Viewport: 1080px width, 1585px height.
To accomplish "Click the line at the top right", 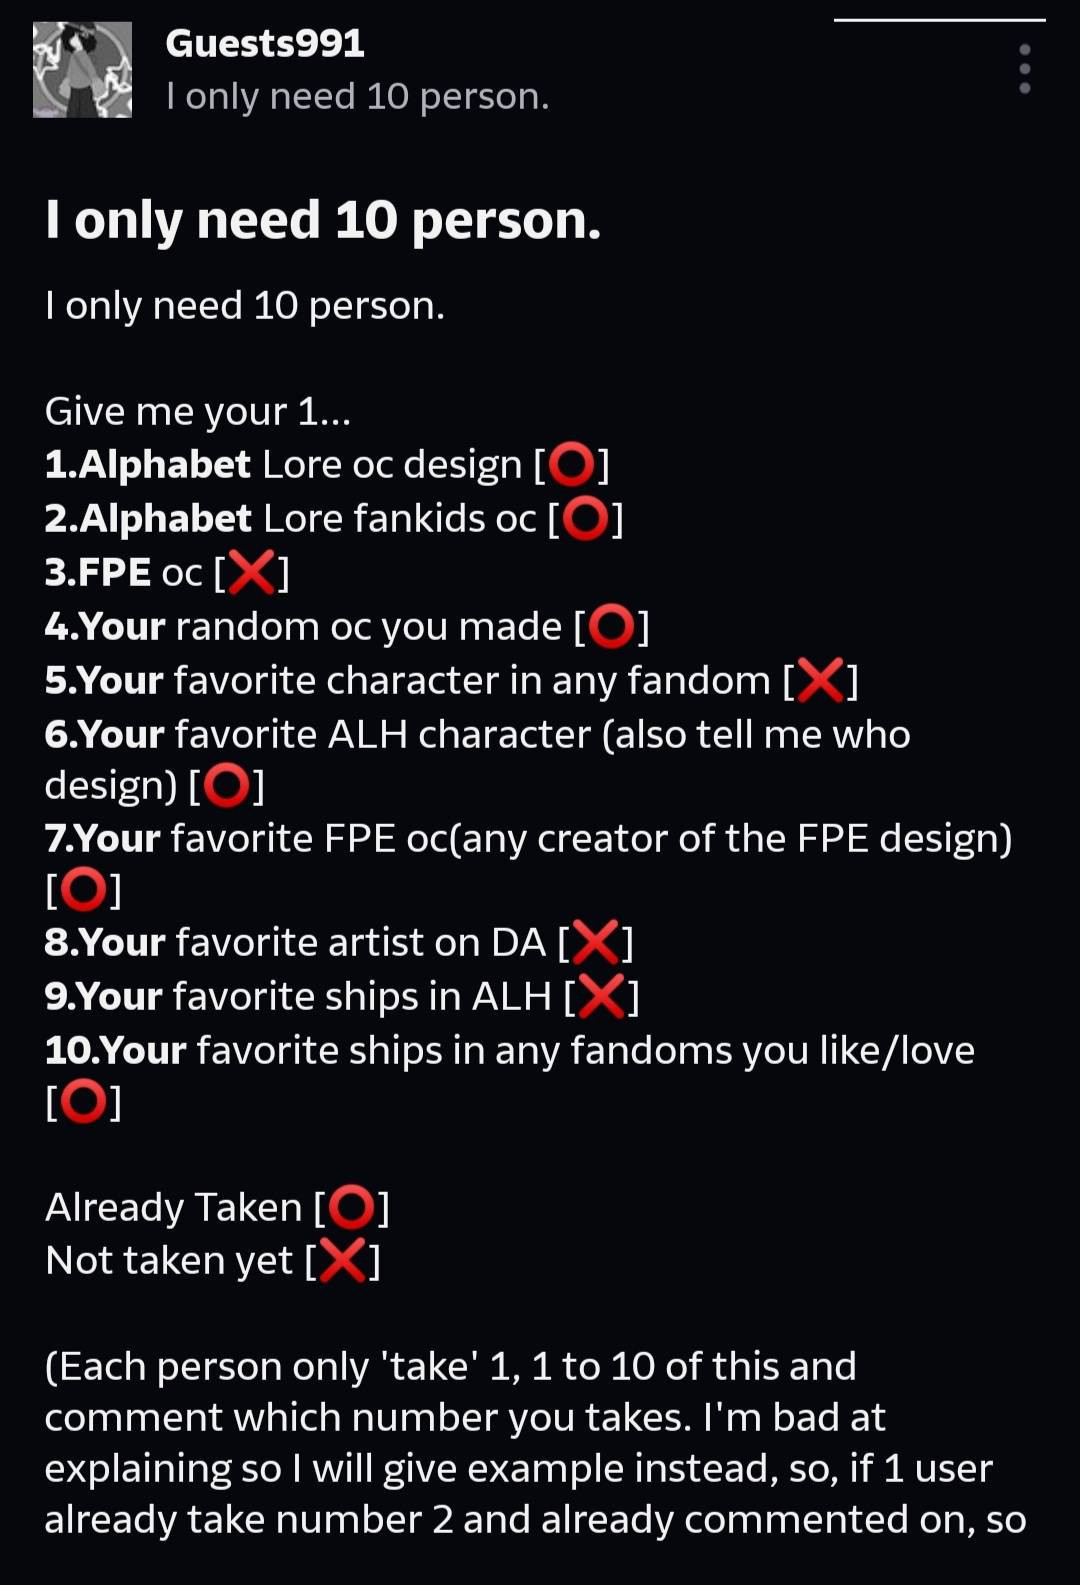I will 940,19.
